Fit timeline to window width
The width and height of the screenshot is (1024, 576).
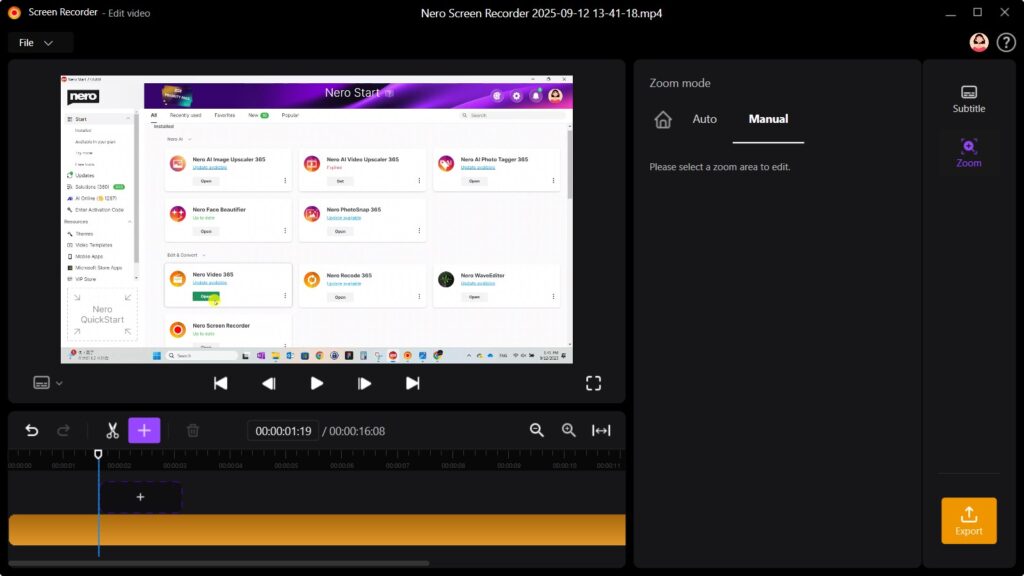coord(601,430)
